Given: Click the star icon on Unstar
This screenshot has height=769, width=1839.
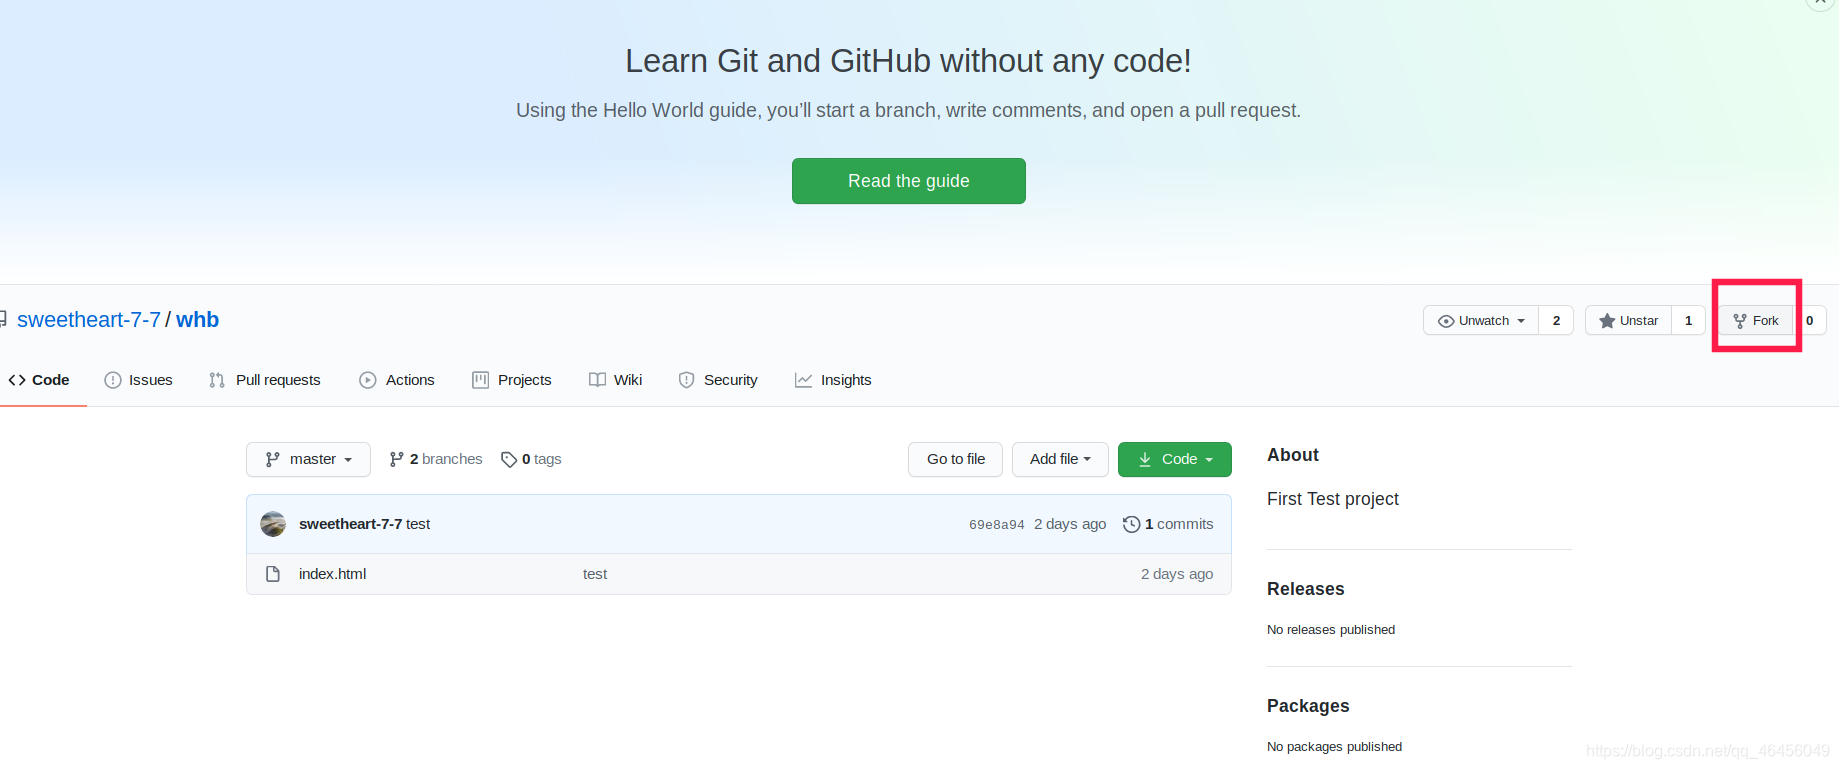Looking at the screenshot, I should coord(1607,321).
